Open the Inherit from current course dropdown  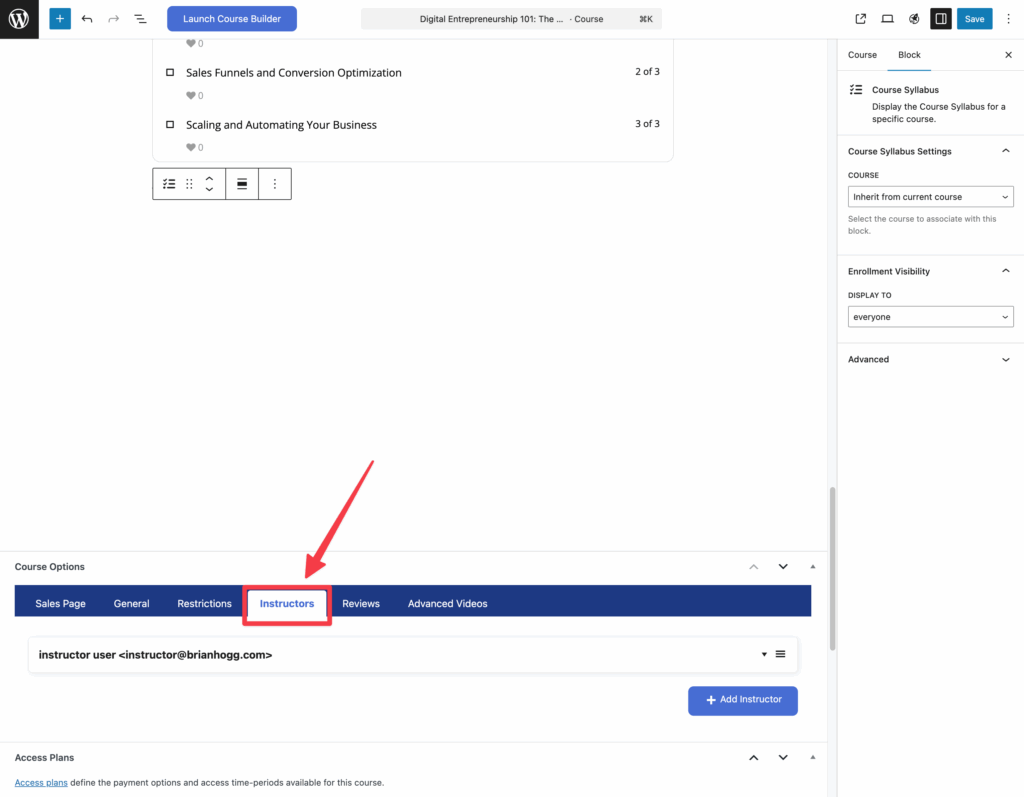(930, 197)
